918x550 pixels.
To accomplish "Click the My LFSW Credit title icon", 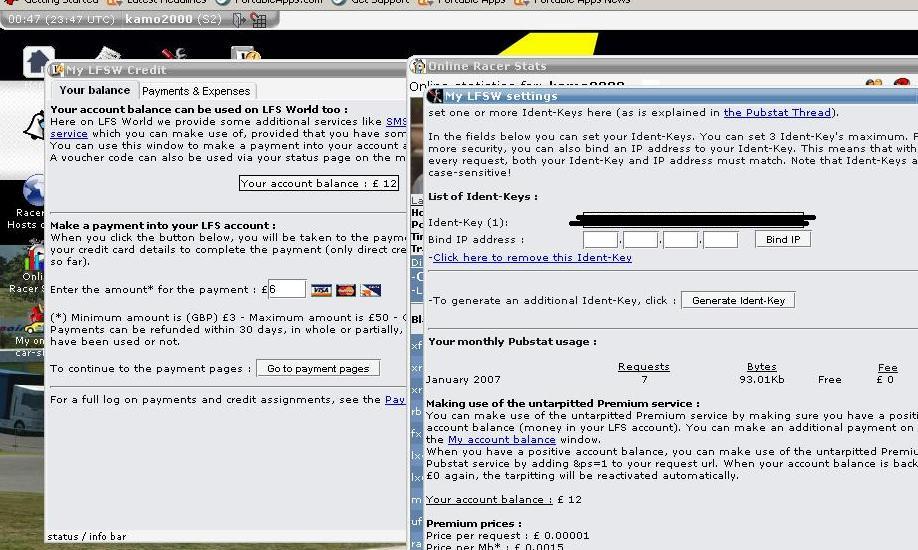I will click(x=57, y=70).
